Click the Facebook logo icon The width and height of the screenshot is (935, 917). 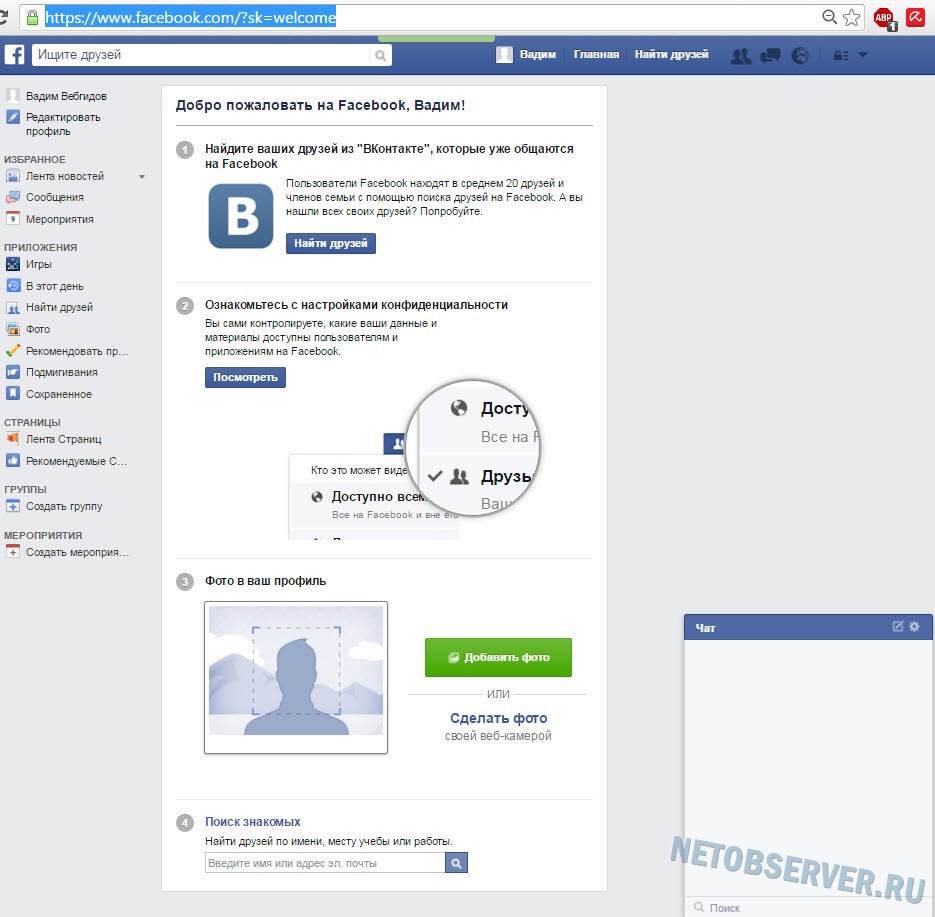click(x=14, y=55)
